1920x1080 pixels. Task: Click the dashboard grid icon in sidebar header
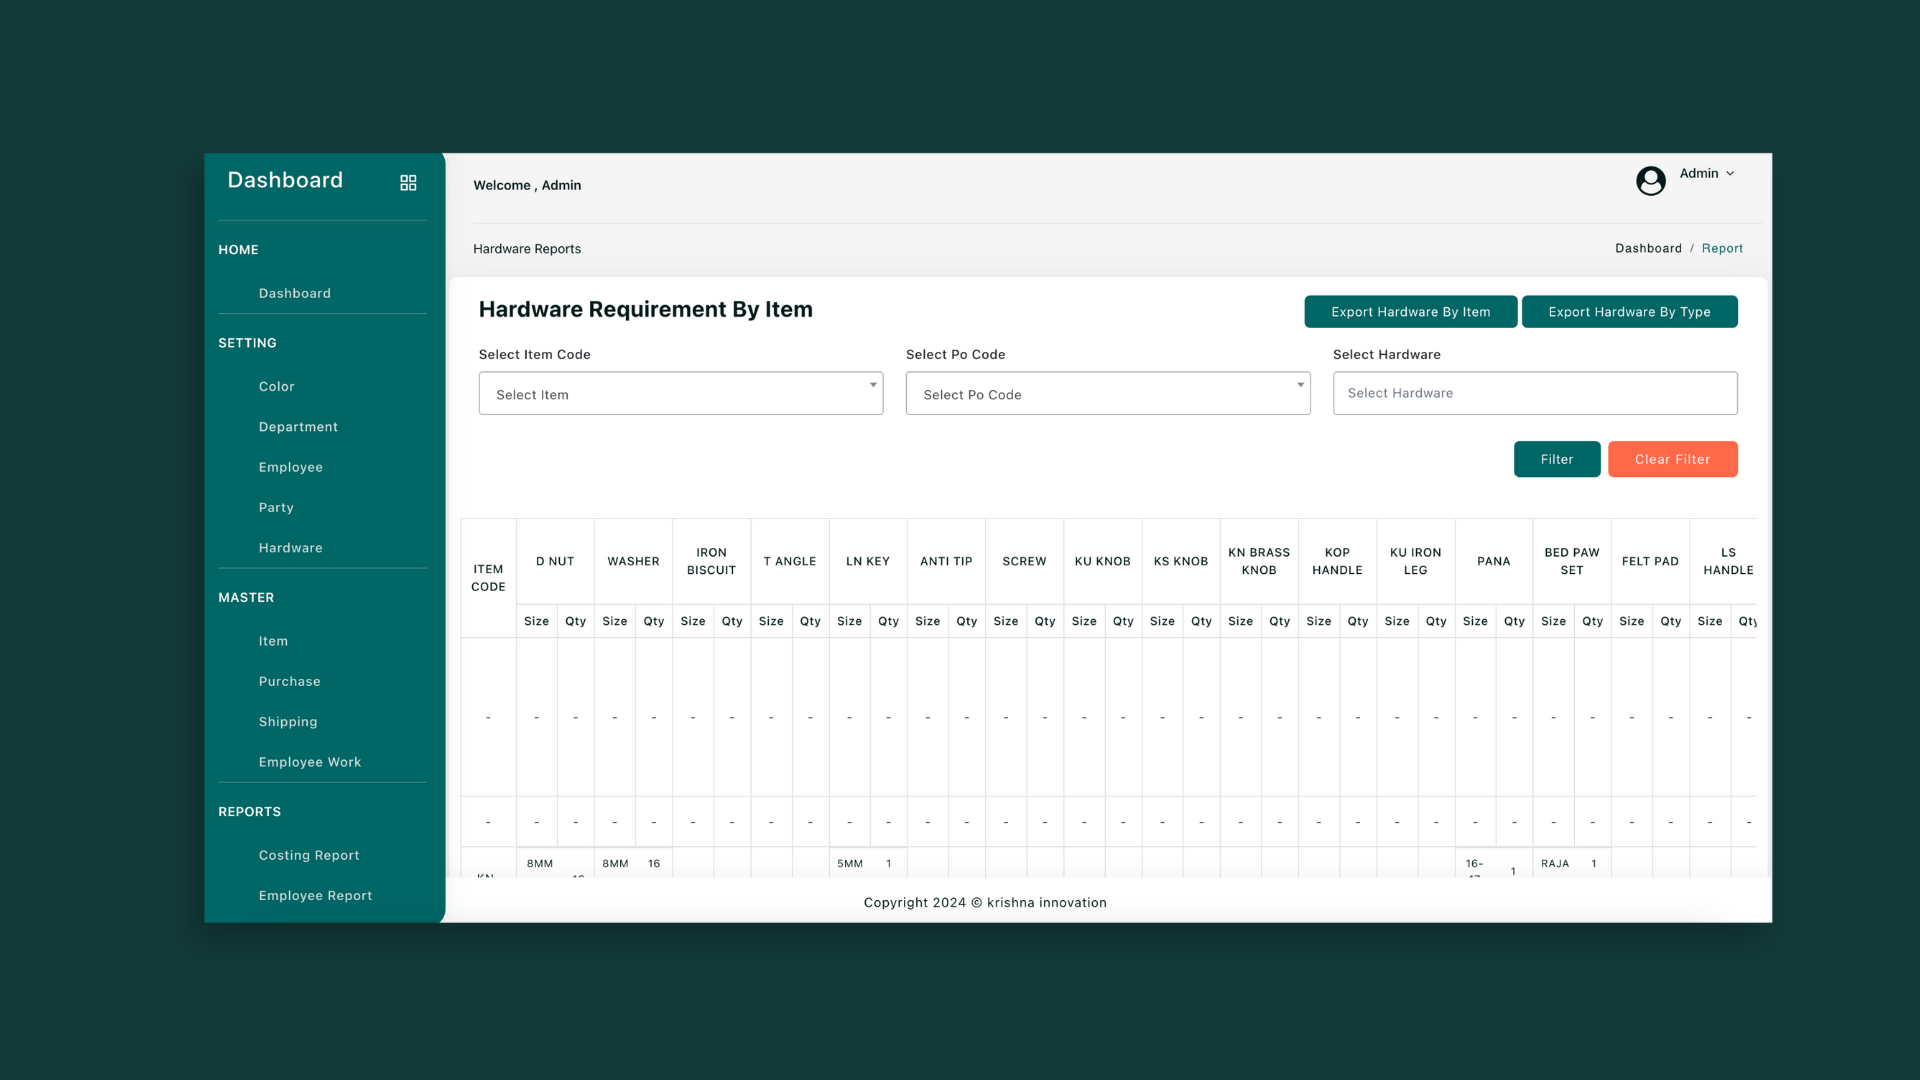pyautogui.click(x=408, y=183)
